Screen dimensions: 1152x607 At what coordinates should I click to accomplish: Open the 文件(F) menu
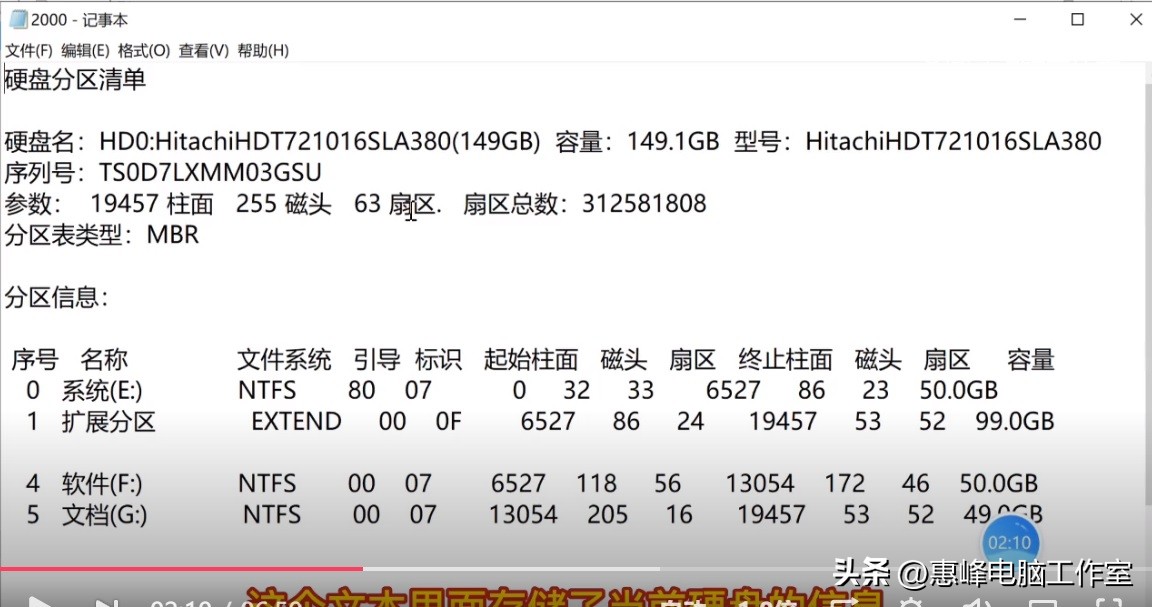click(x=26, y=48)
